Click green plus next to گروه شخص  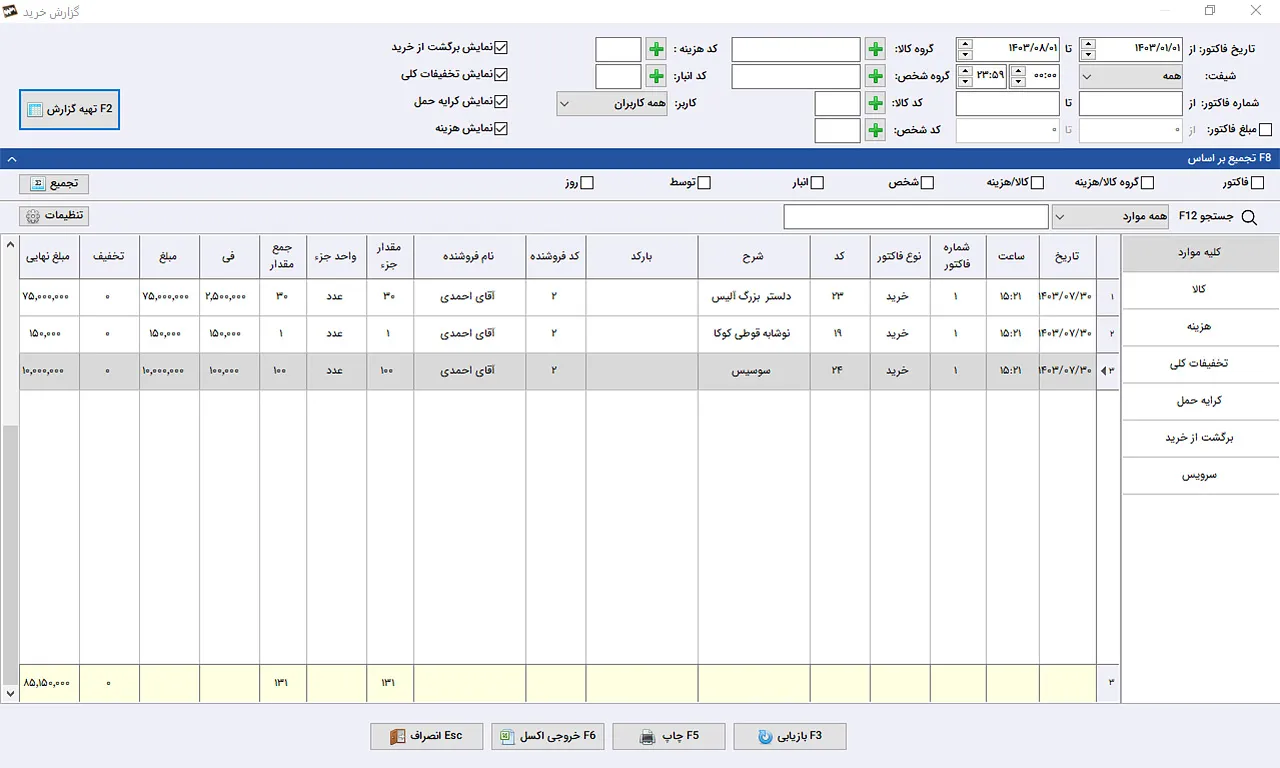875,77
